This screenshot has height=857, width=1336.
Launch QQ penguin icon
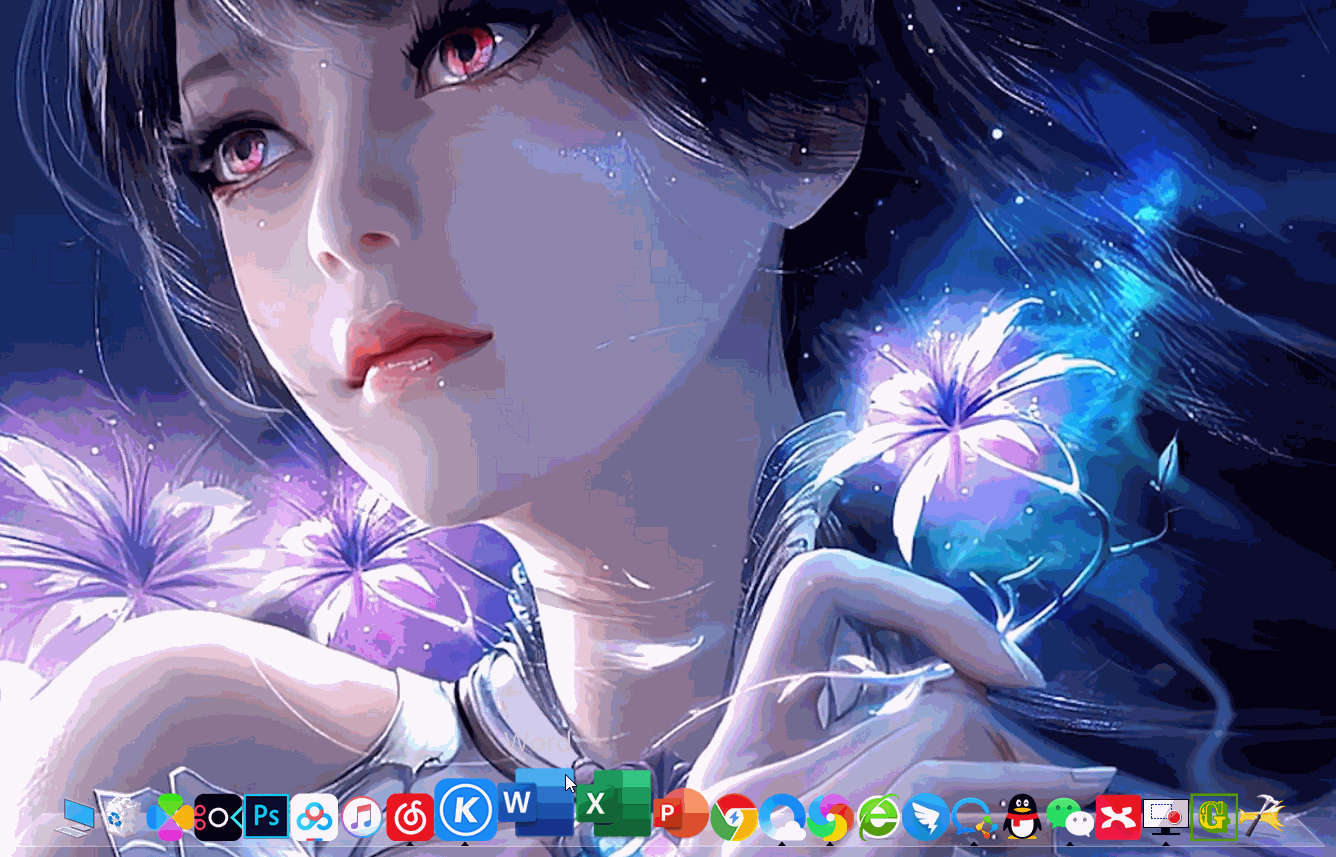click(1022, 817)
